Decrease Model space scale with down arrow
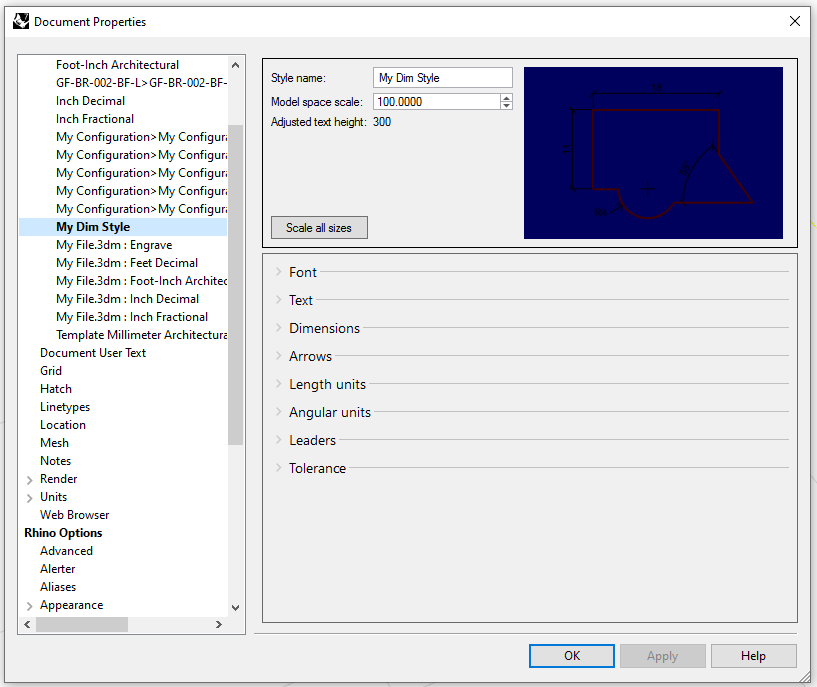This screenshot has height=687, width=817. (x=506, y=106)
